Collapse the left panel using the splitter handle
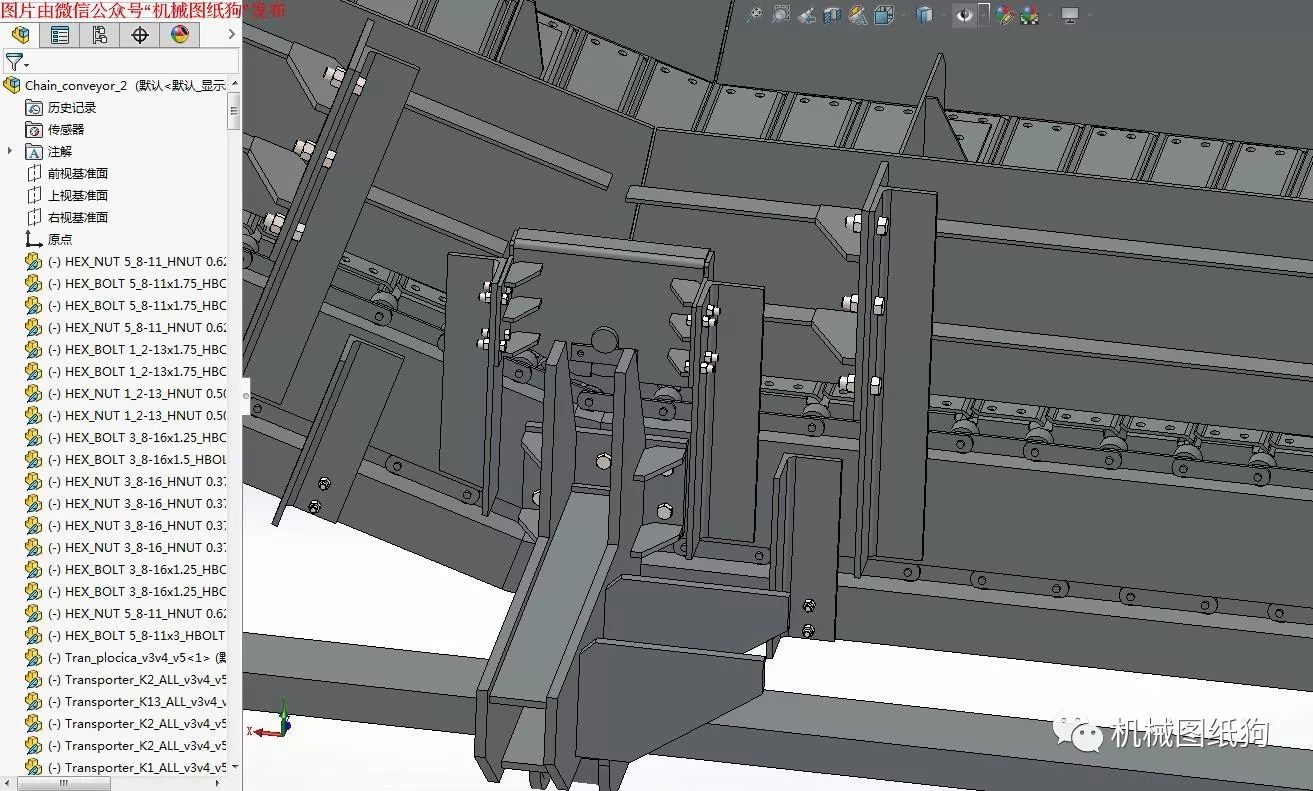Image resolution: width=1313 pixels, height=791 pixels. tap(244, 395)
